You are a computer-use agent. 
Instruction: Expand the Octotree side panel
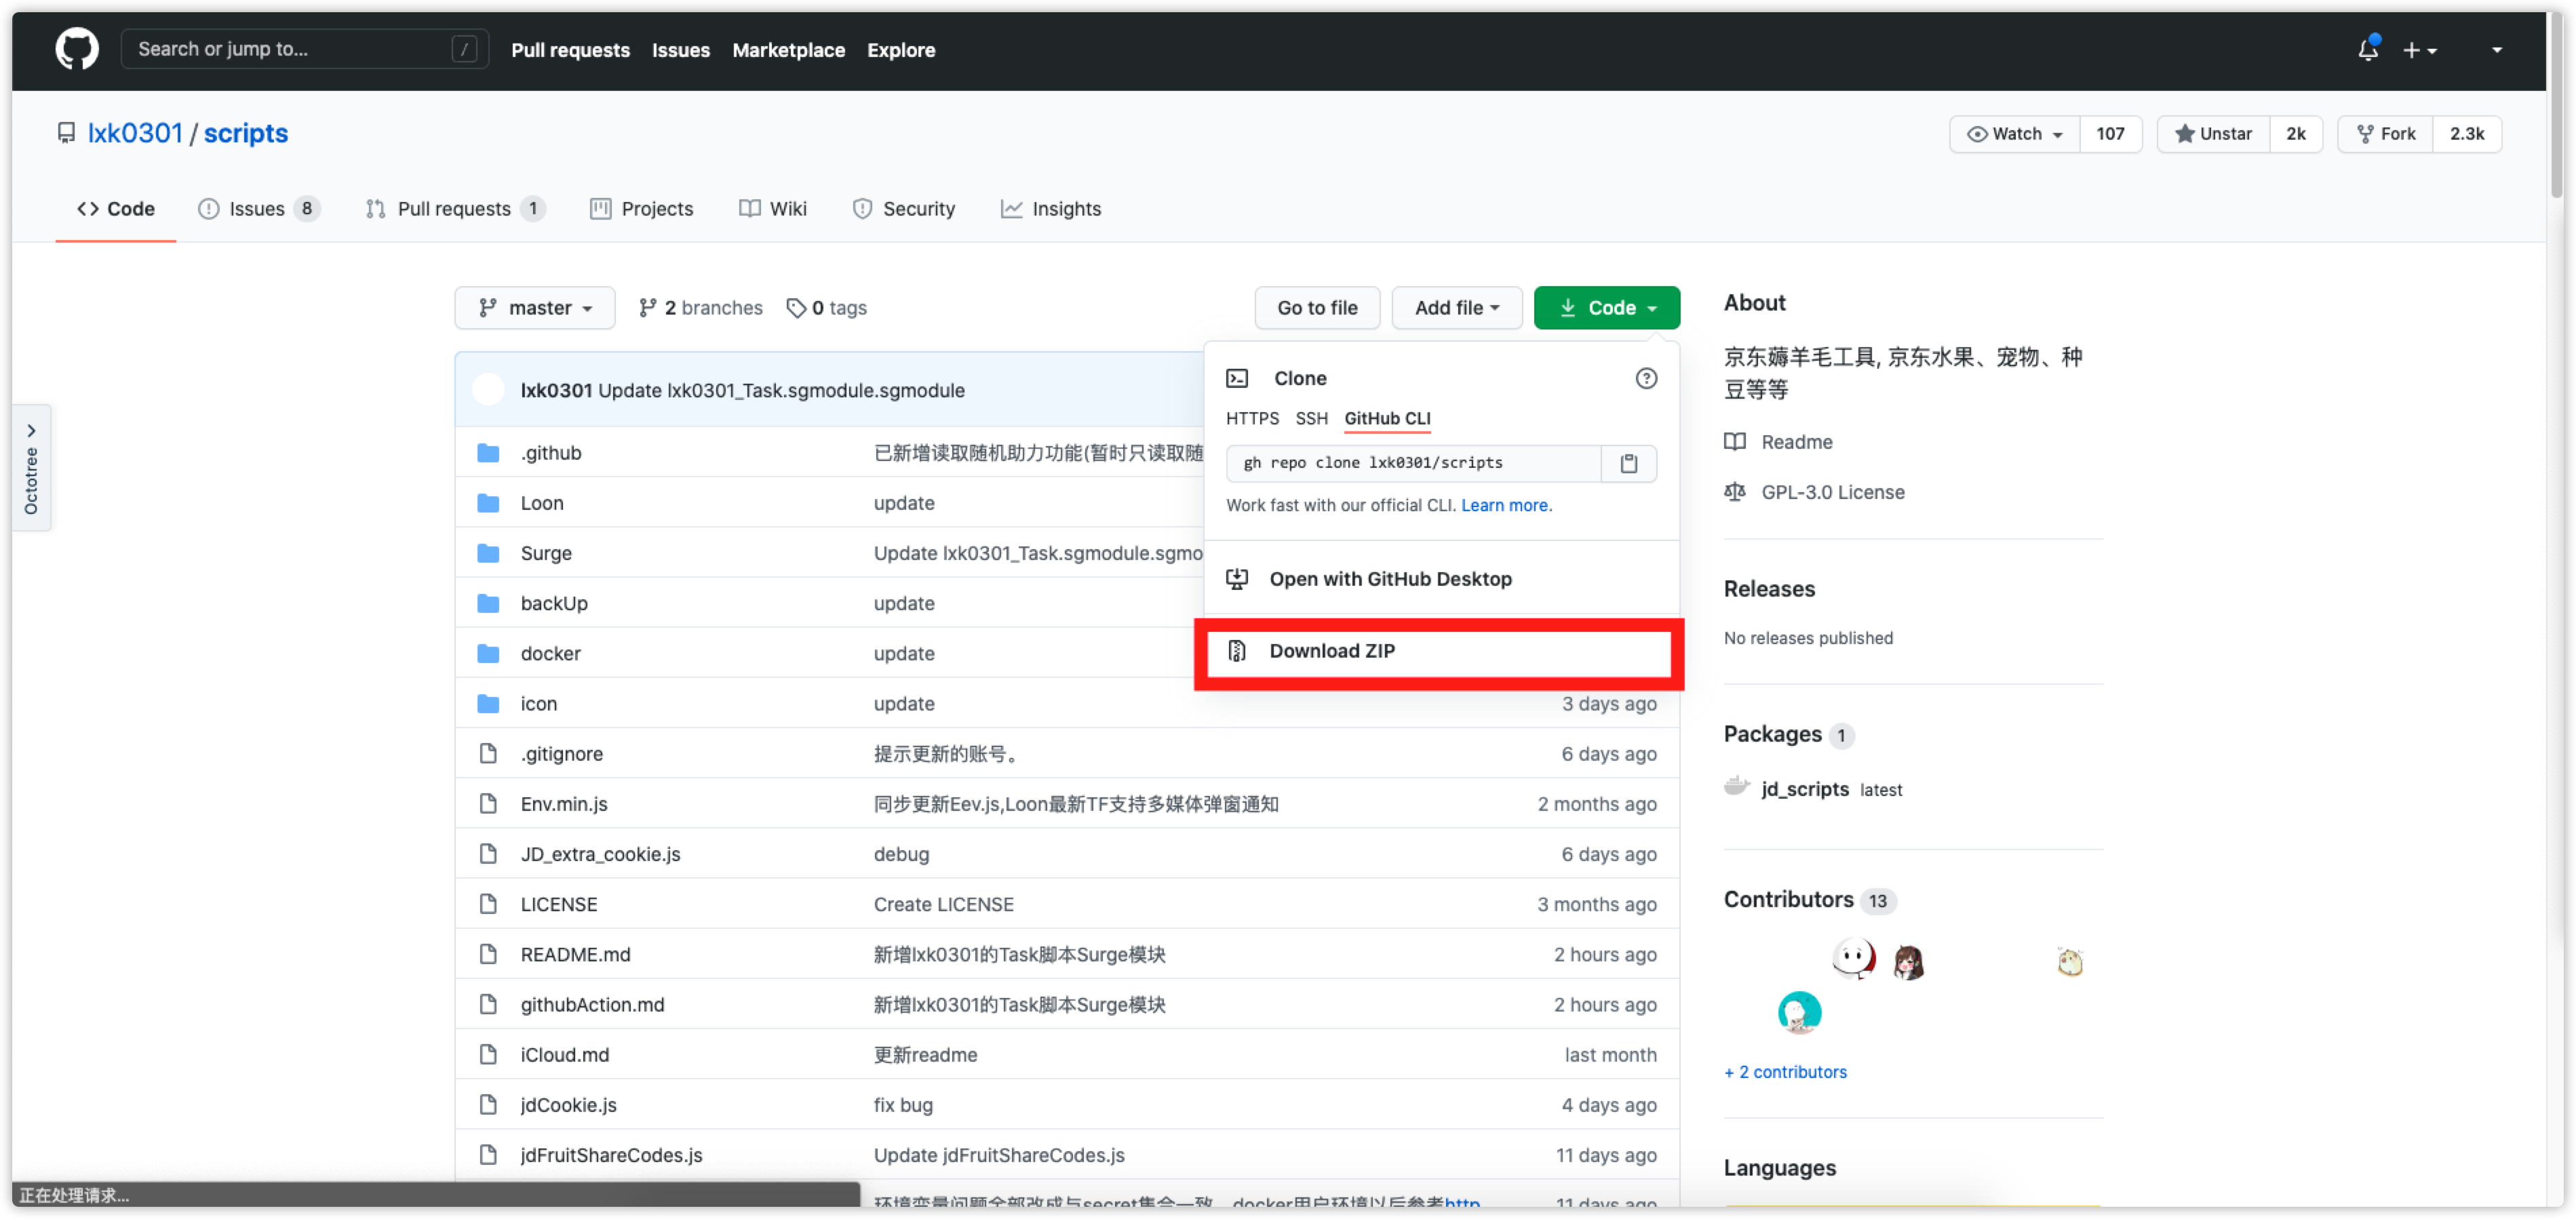(31, 468)
